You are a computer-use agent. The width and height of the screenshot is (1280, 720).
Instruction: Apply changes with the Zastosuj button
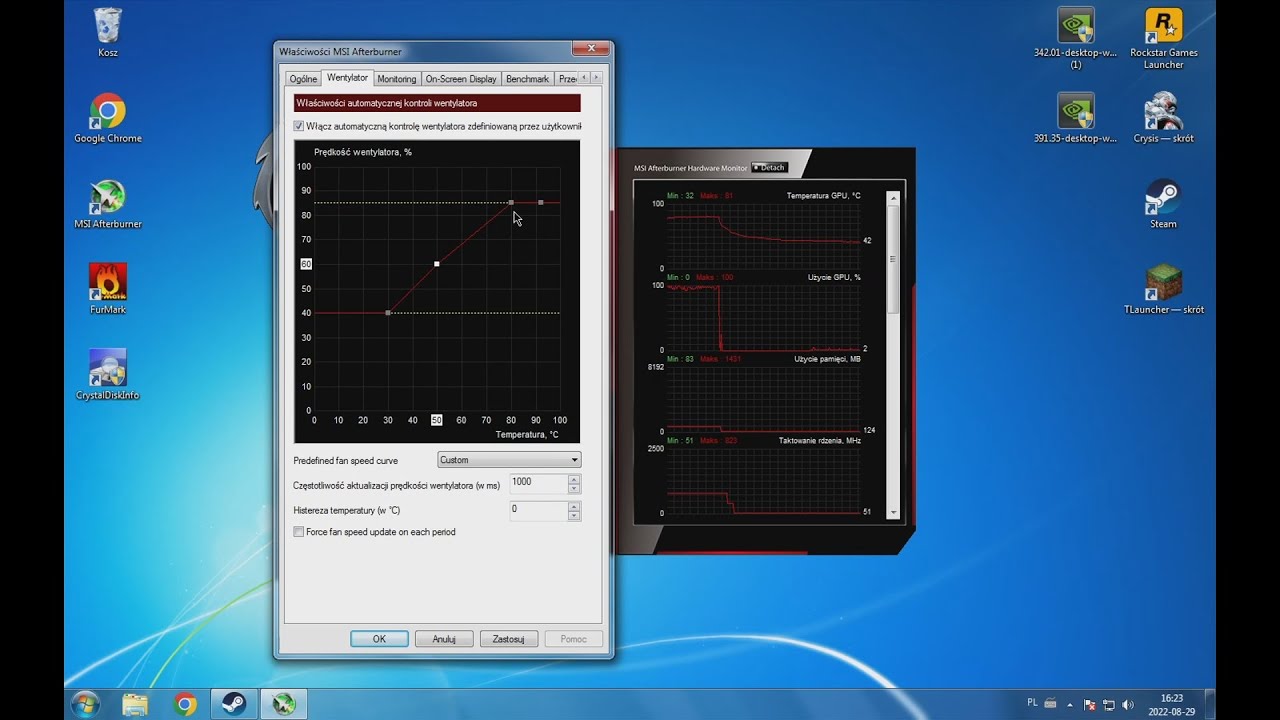(x=509, y=638)
